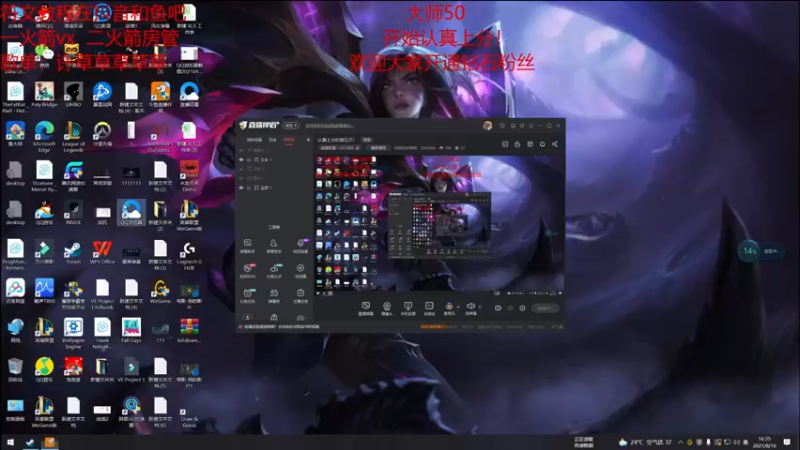The height and width of the screenshot is (450, 800).
Task: Add a new scene with the plus button
Action: (x=308, y=140)
